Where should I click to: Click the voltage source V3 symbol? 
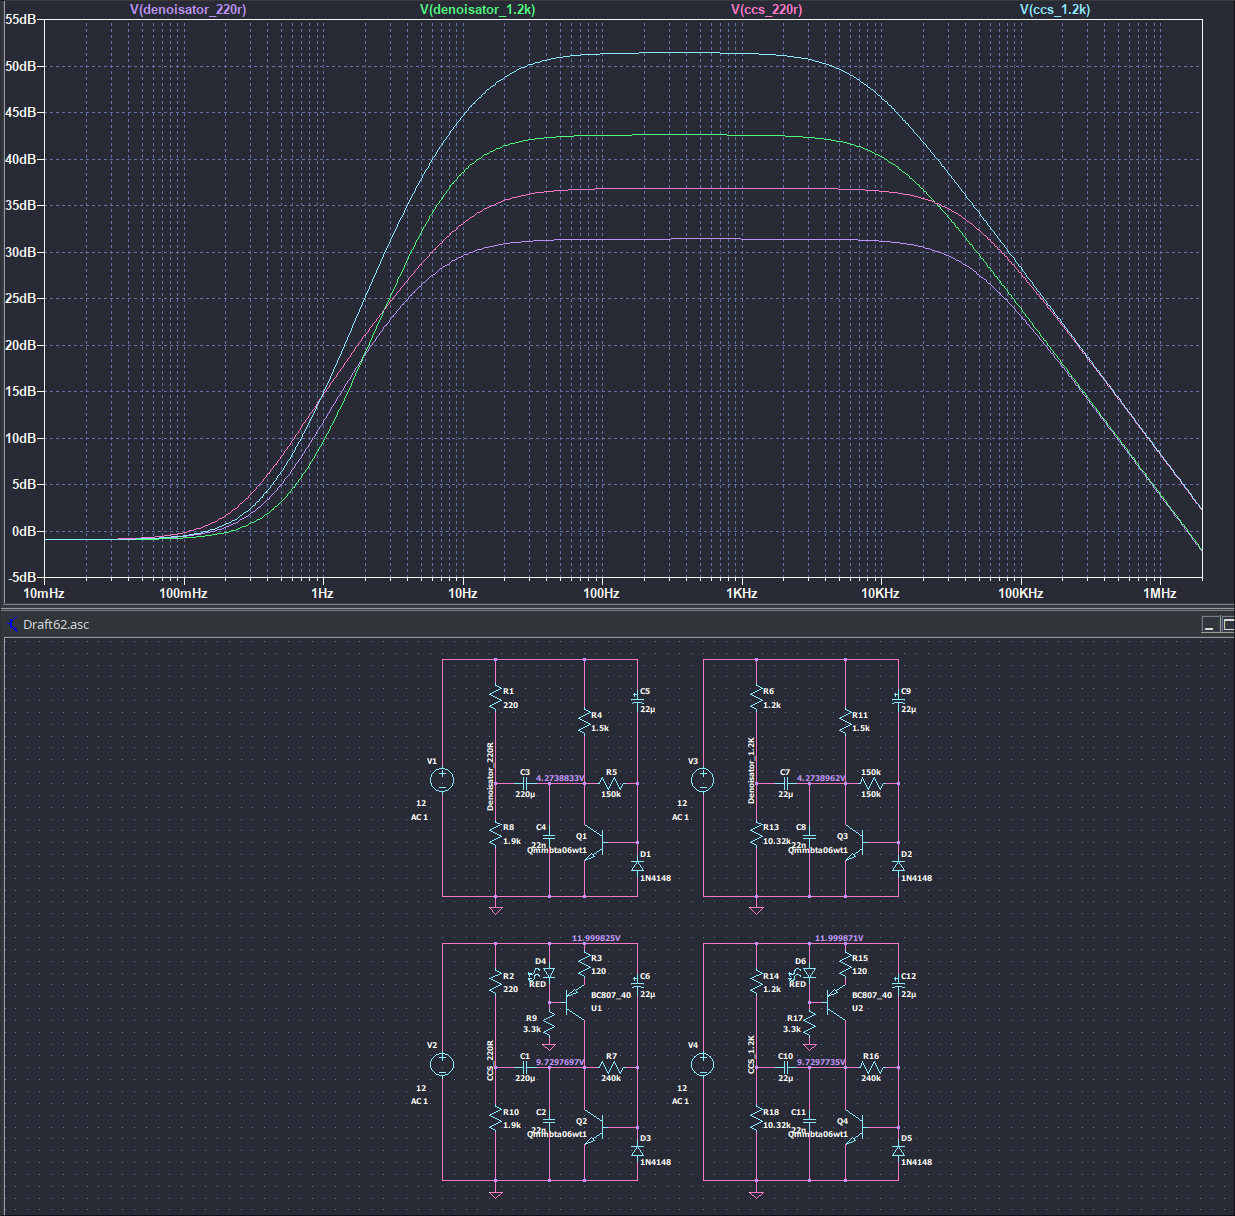[x=702, y=780]
